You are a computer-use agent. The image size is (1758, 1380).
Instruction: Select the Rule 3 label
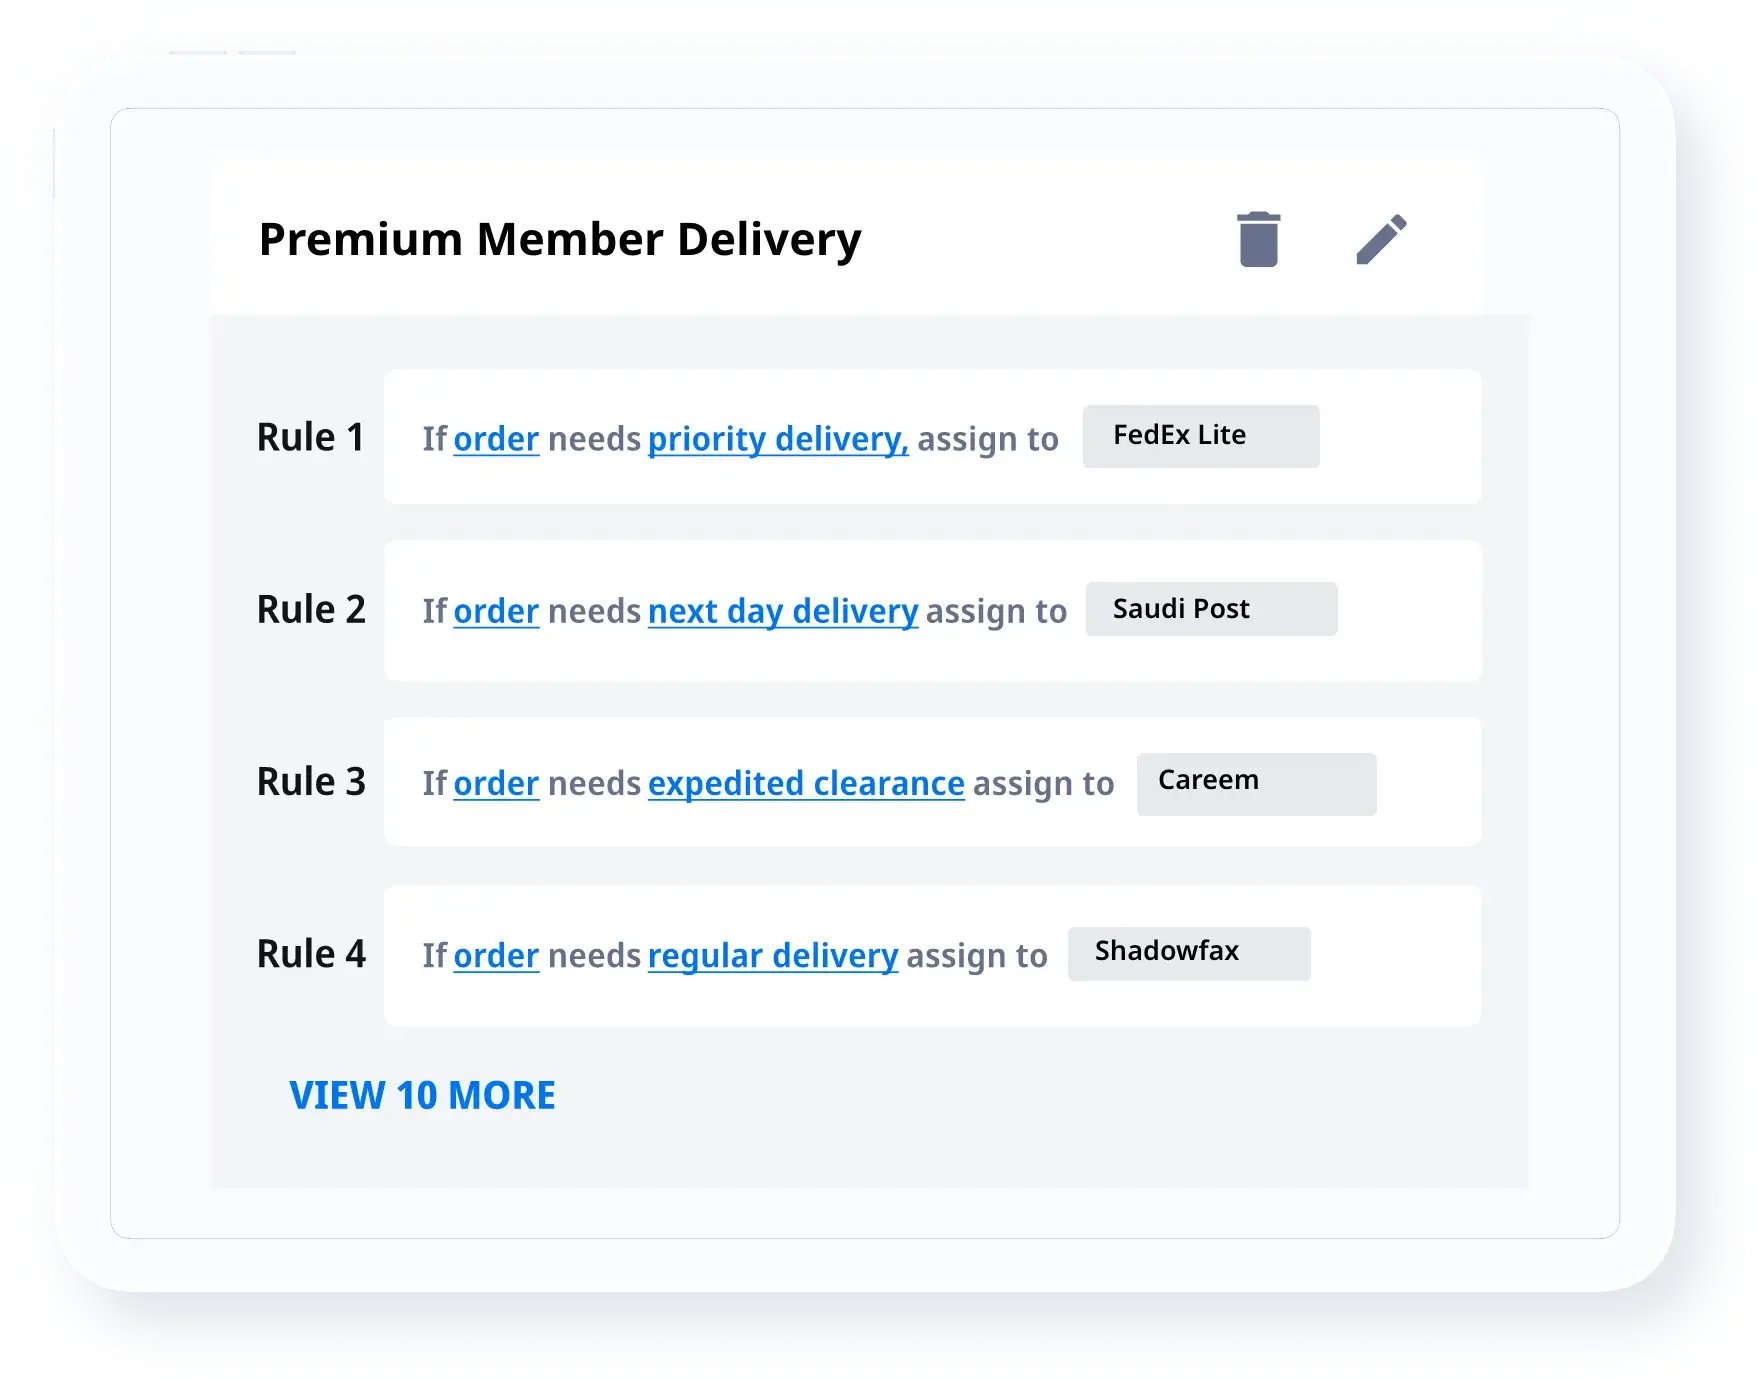tap(311, 781)
